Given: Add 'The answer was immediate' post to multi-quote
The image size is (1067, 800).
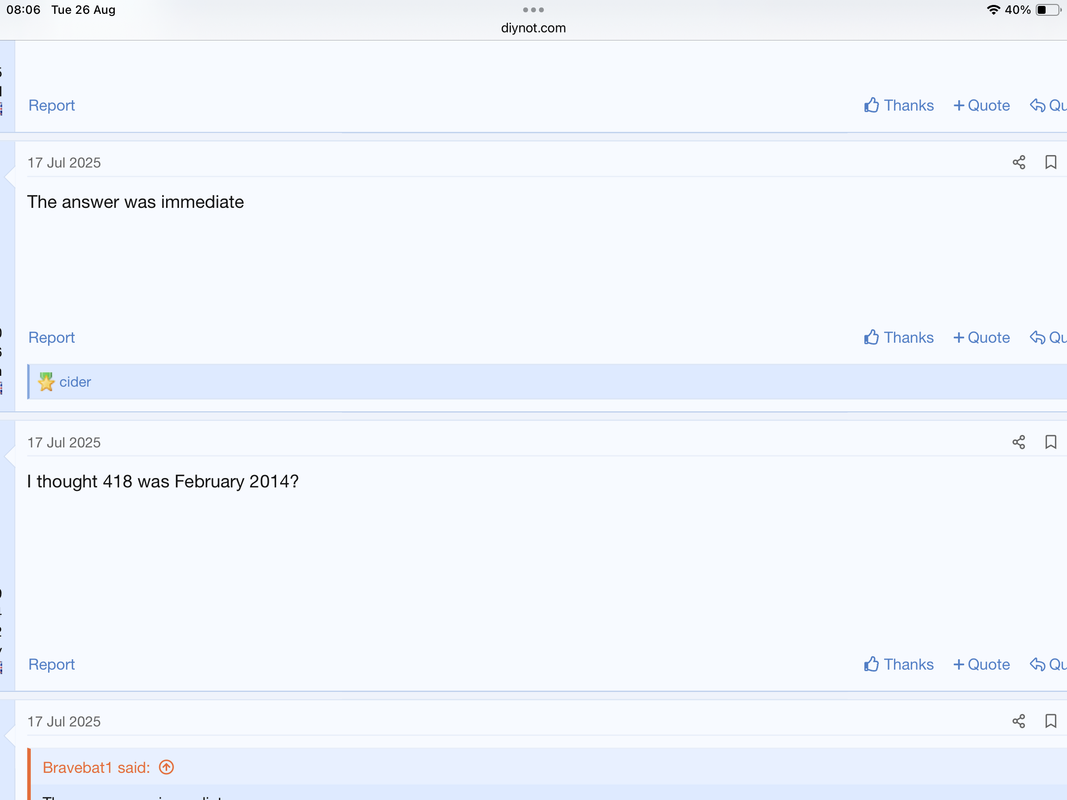Looking at the screenshot, I should pyautogui.click(x=981, y=337).
